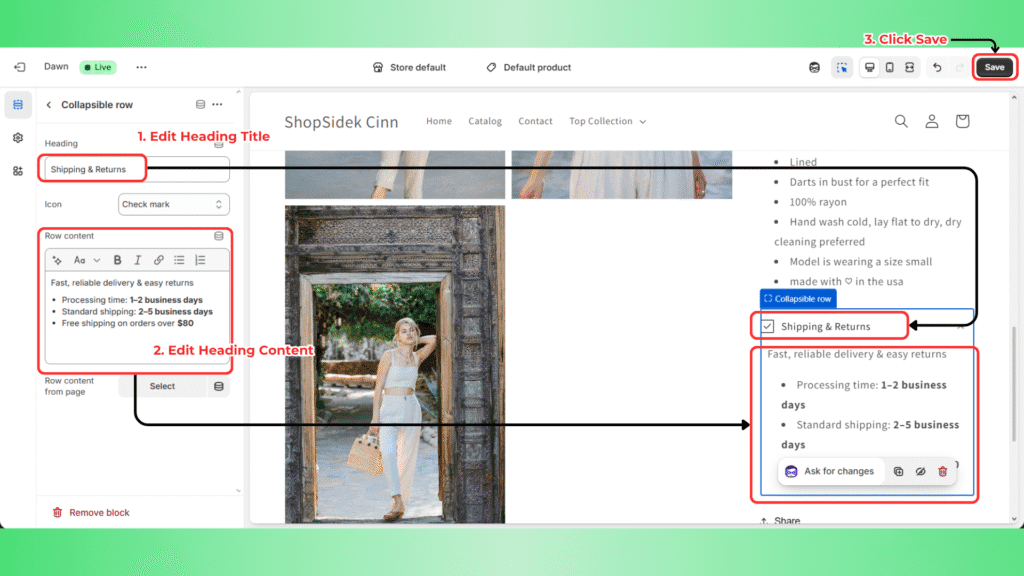This screenshot has height=576, width=1024.
Task: Go to the Catalog navigation link
Action: [485, 121]
